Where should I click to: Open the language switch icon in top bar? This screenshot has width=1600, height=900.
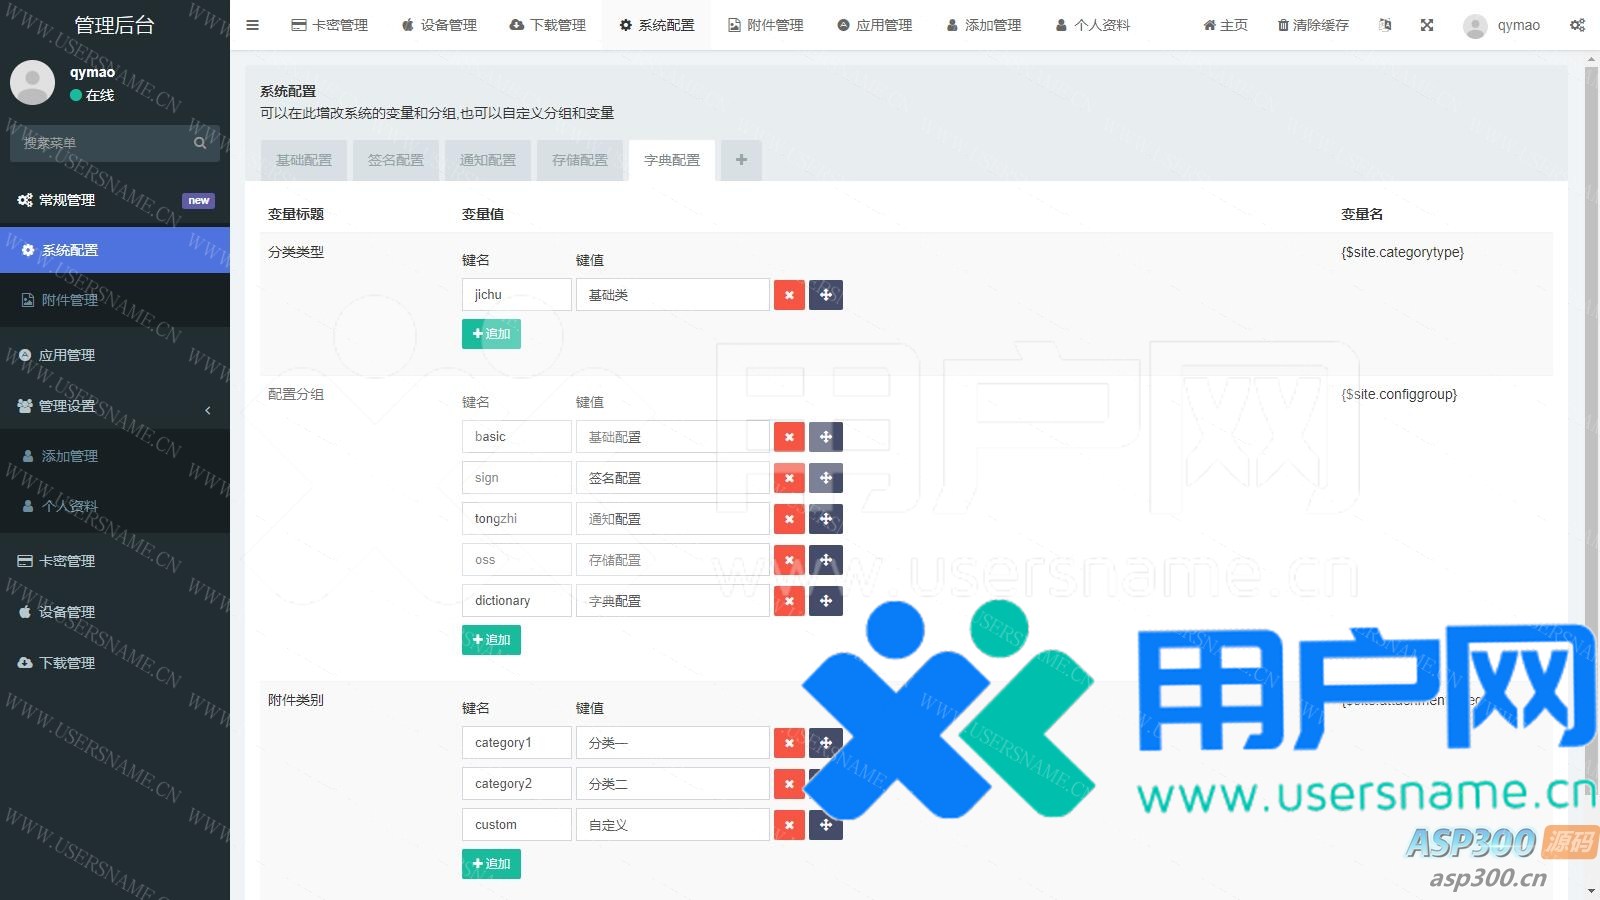click(x=1385, y=25)
